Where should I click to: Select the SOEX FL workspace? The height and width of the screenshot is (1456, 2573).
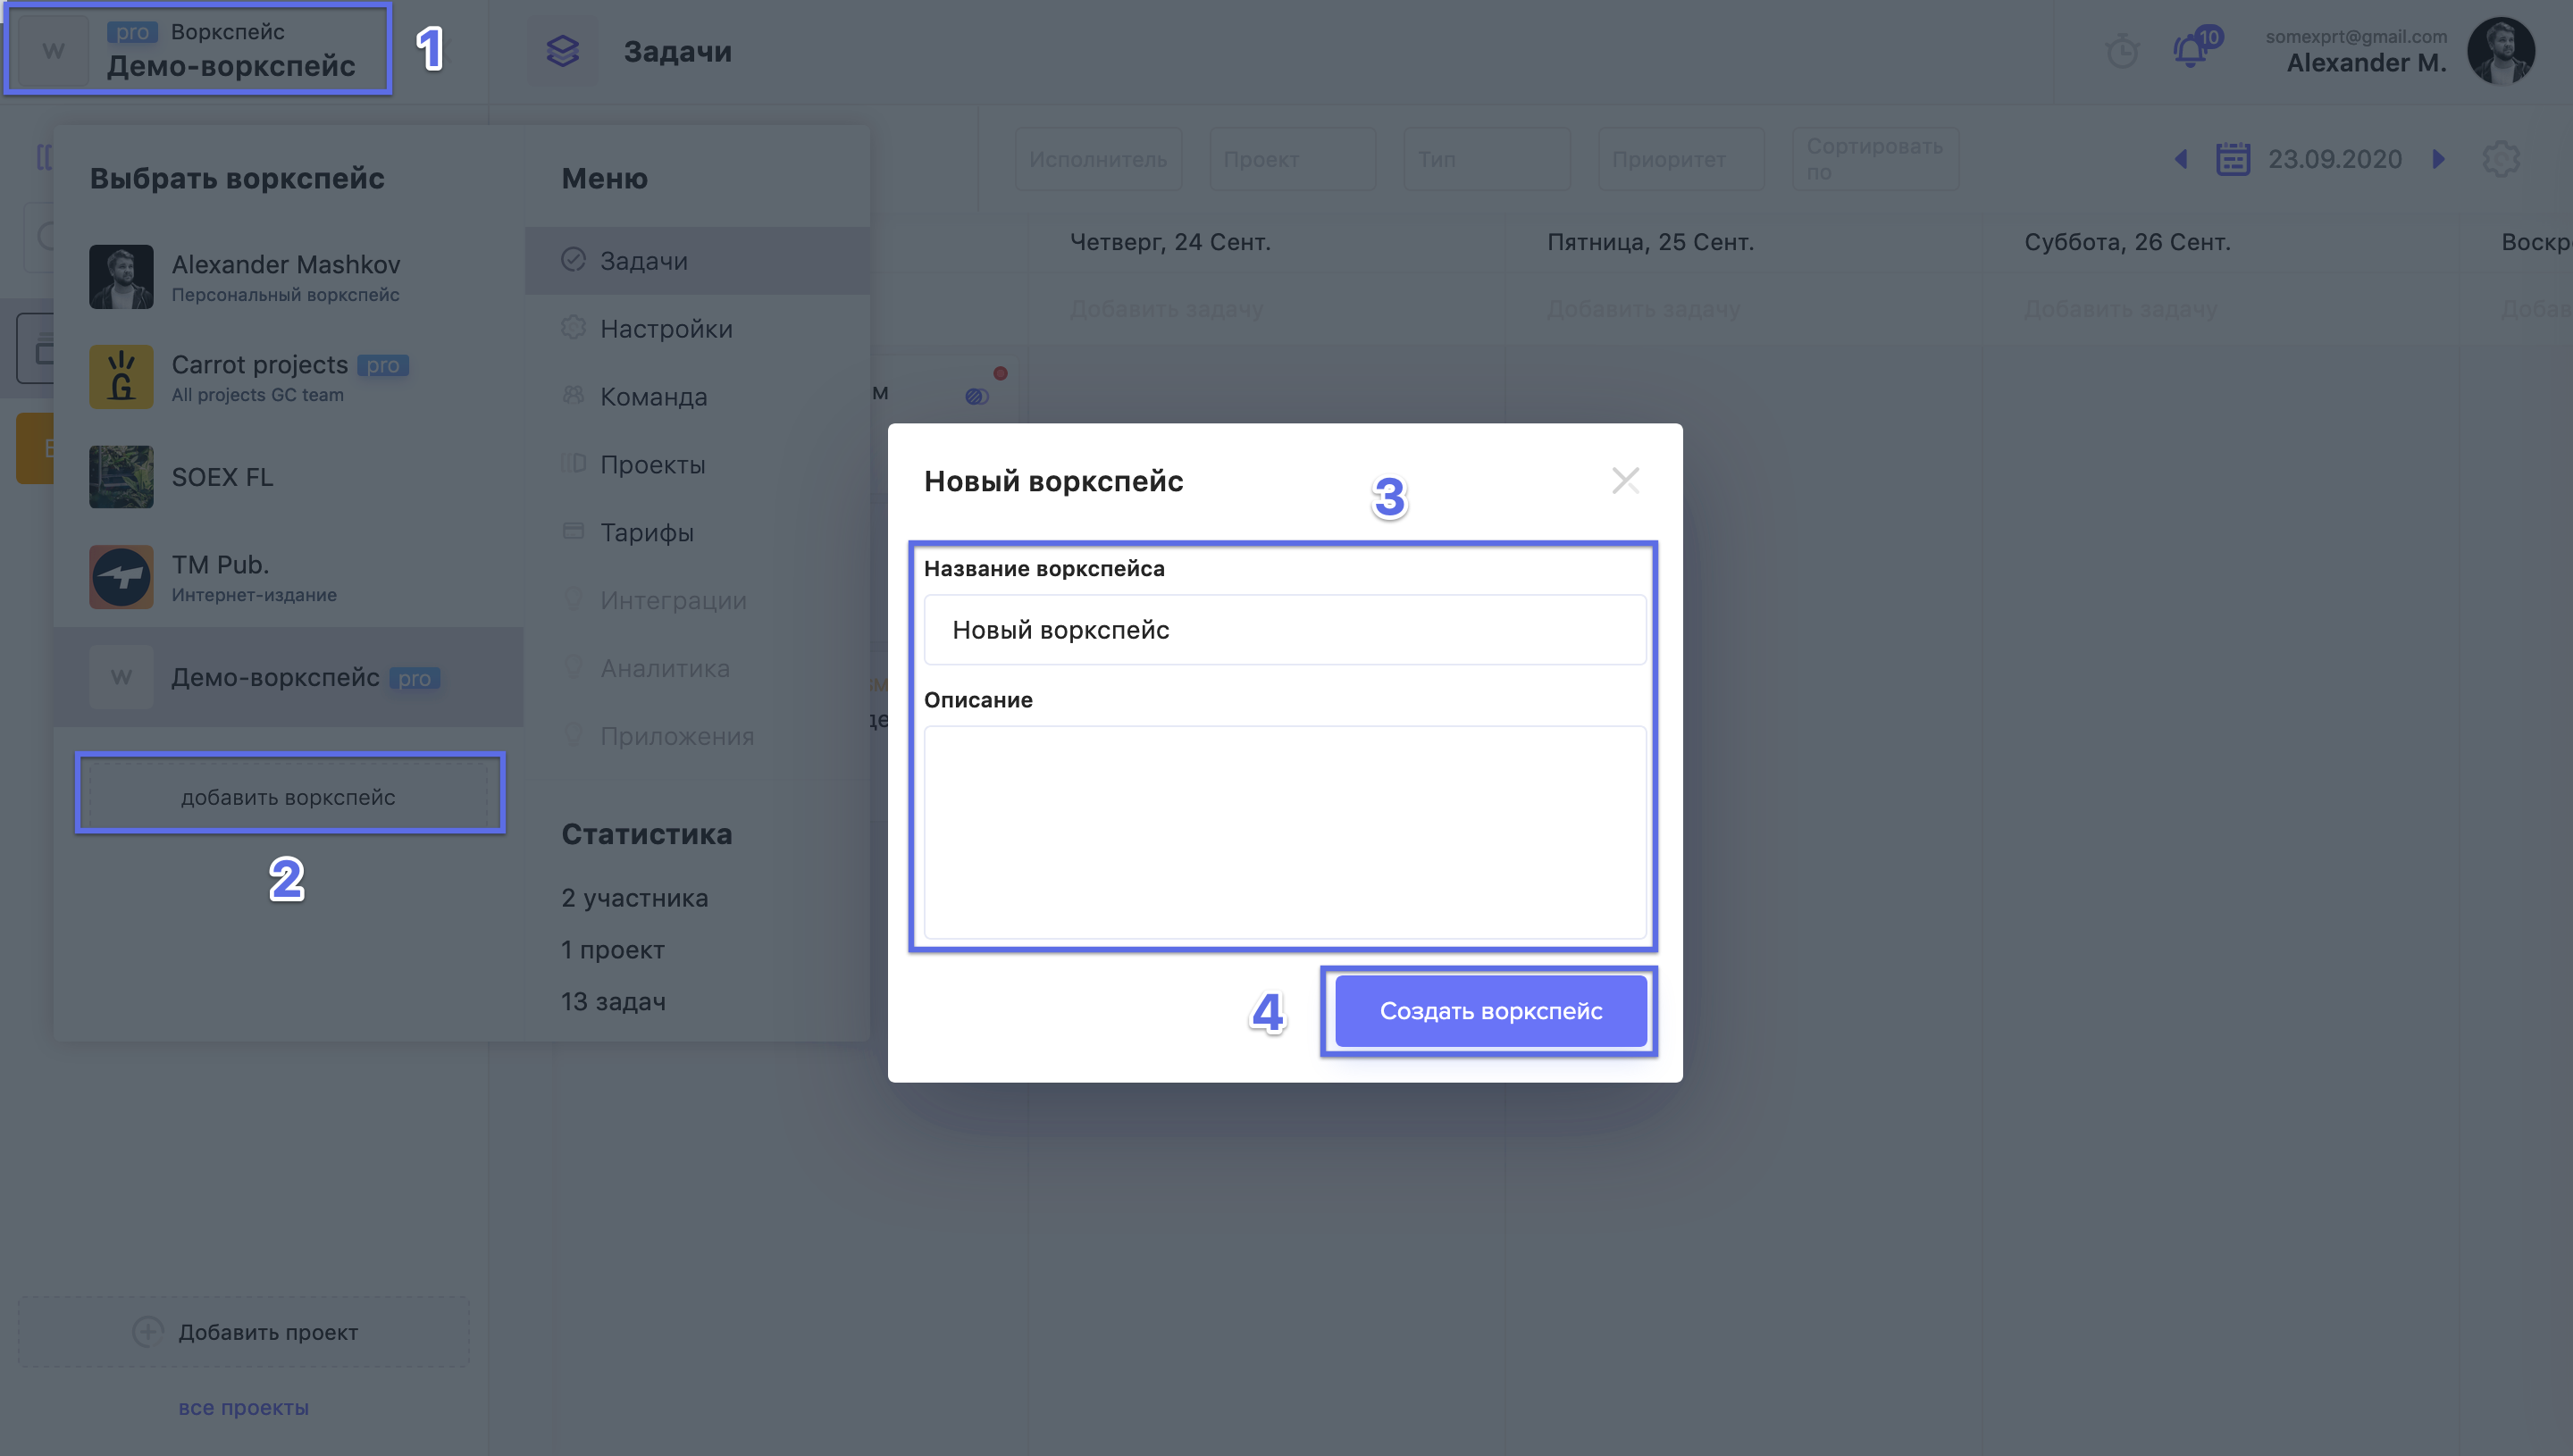[x=288, y=477]
